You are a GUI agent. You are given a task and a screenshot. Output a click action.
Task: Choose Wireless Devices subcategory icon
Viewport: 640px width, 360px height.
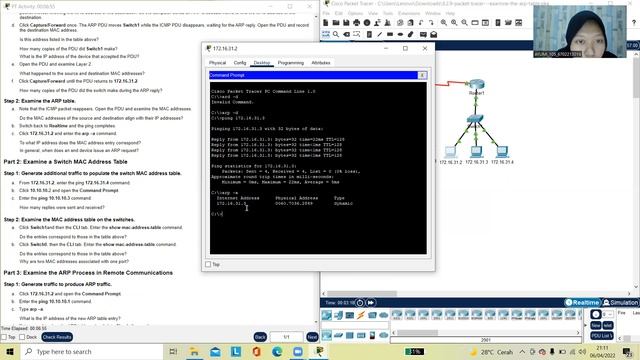coord(361,336)
